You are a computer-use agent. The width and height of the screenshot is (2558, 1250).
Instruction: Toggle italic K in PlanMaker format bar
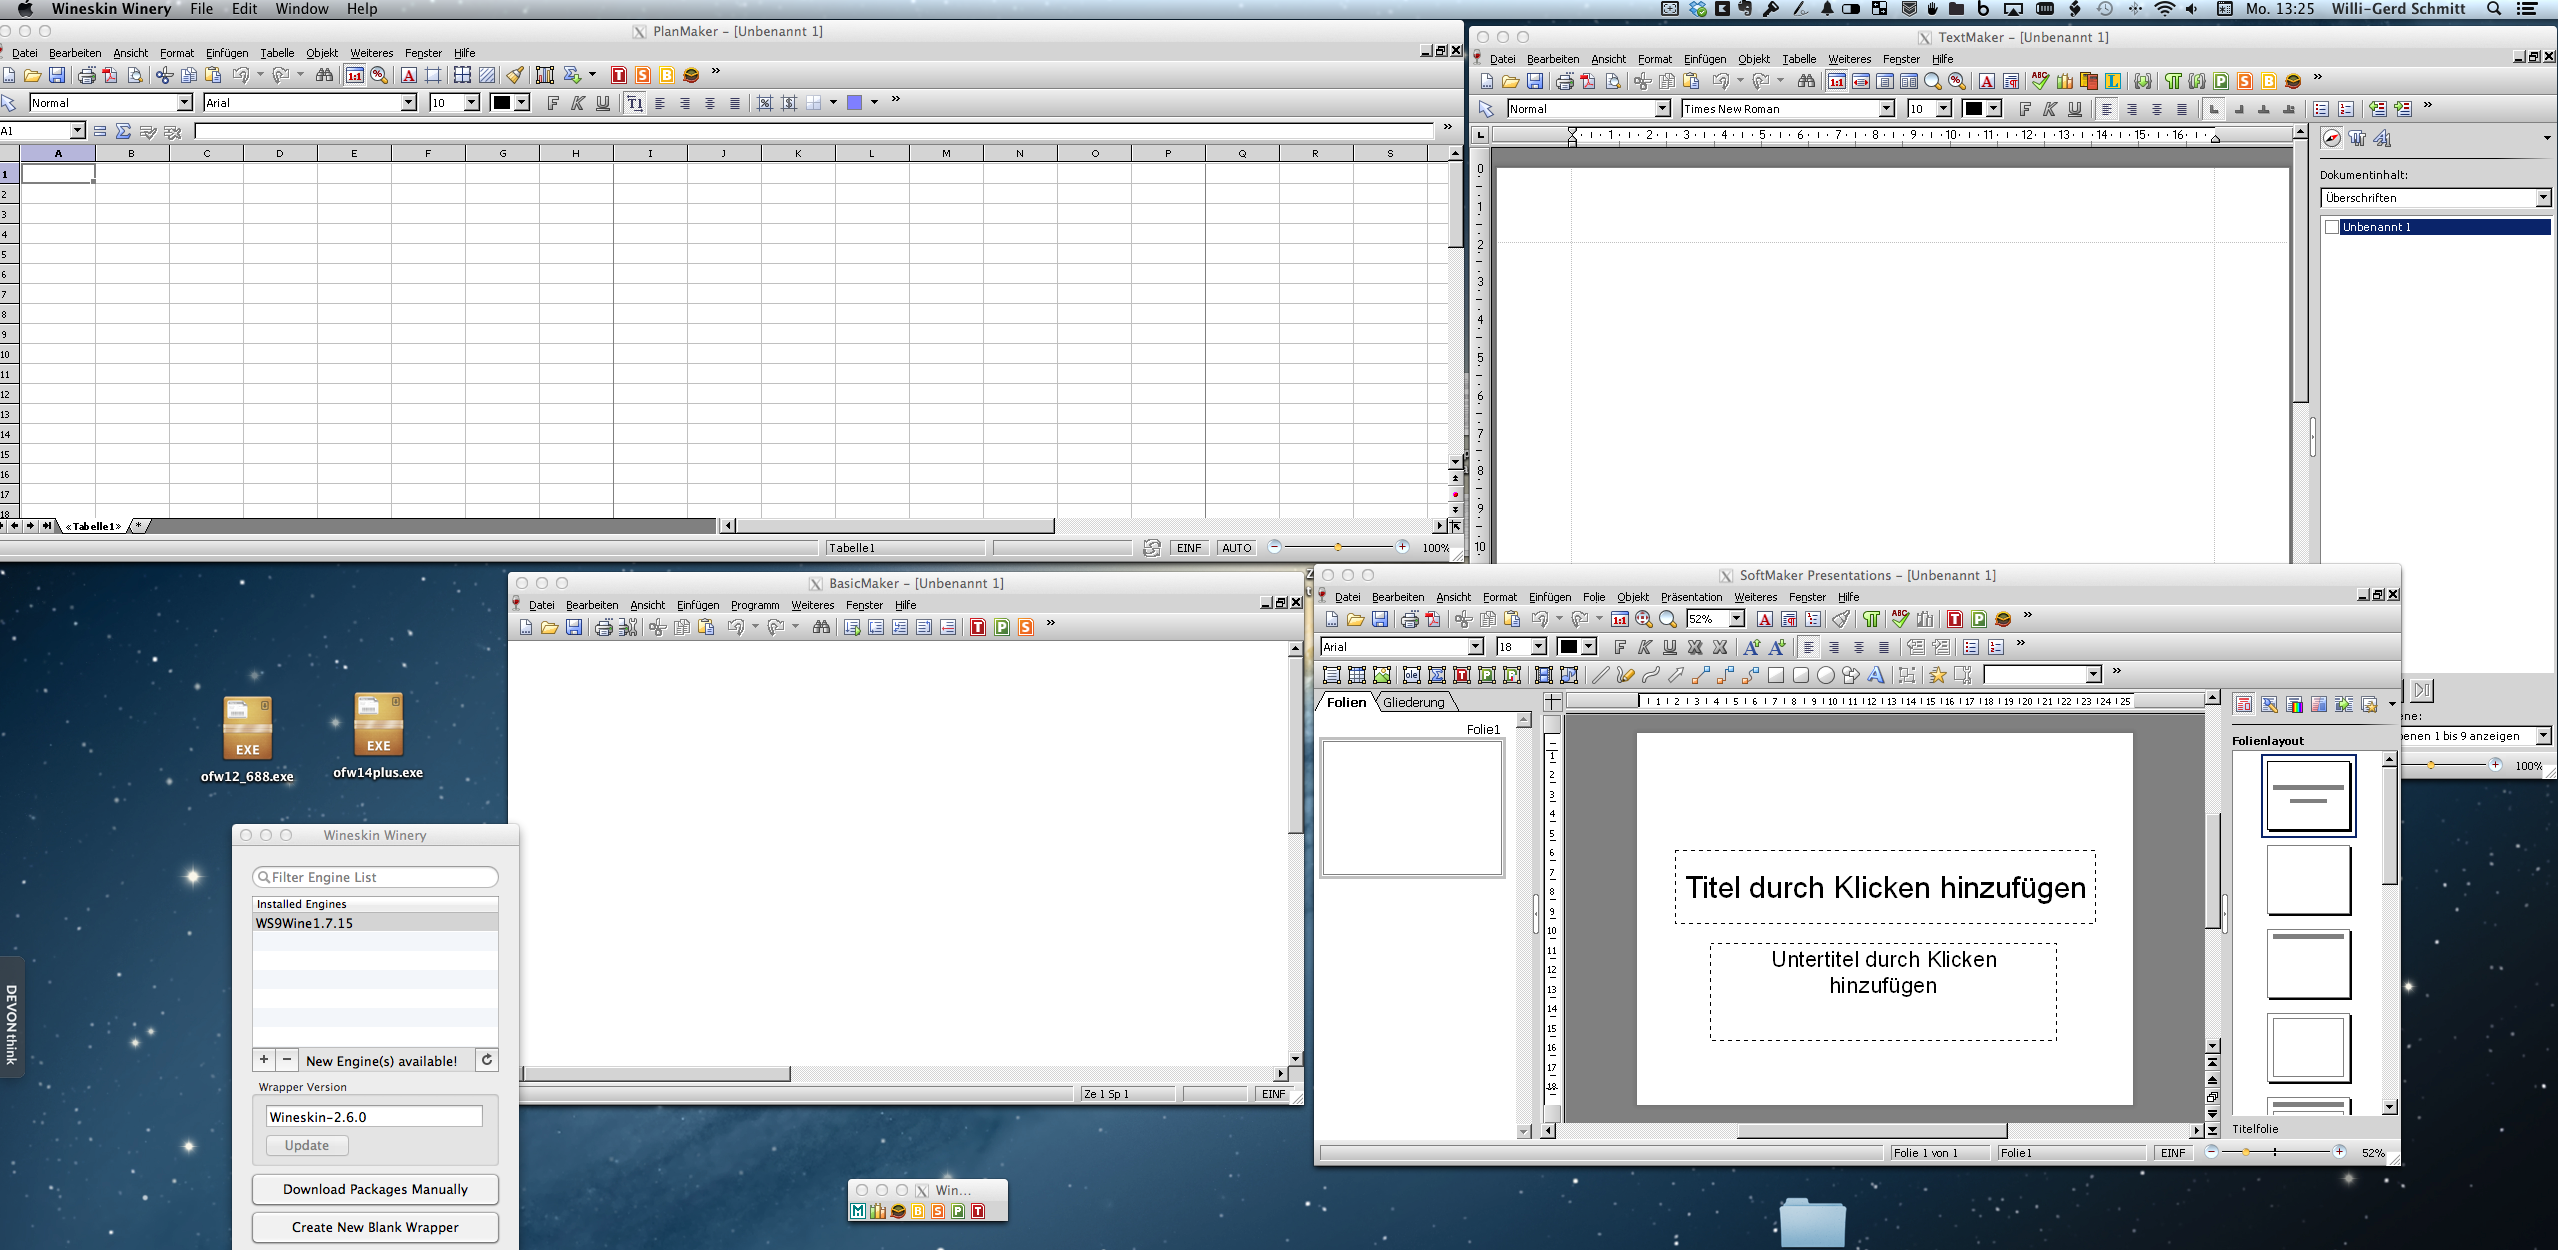click(578, 103)
